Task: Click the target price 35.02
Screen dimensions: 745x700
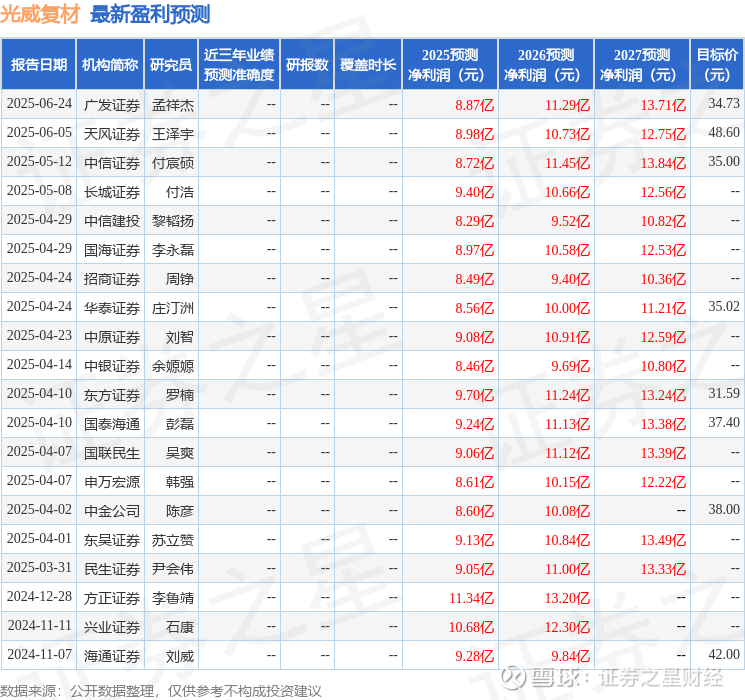Action: tap(724, 306)
